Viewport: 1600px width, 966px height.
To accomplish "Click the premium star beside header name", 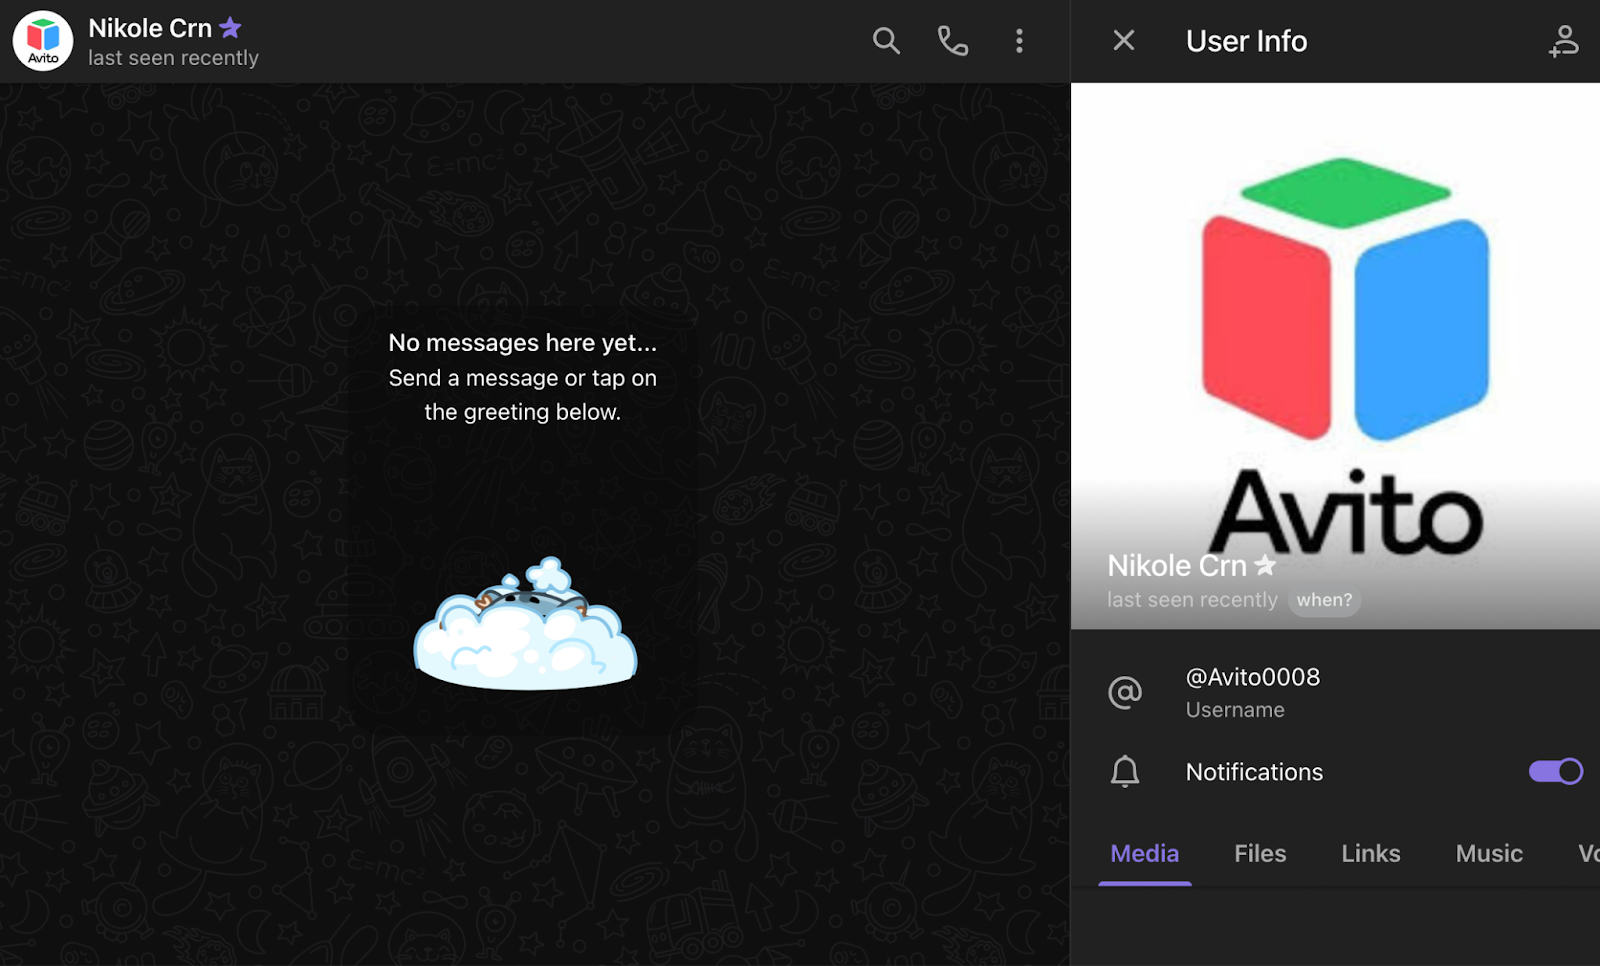I will click(230, 27).
